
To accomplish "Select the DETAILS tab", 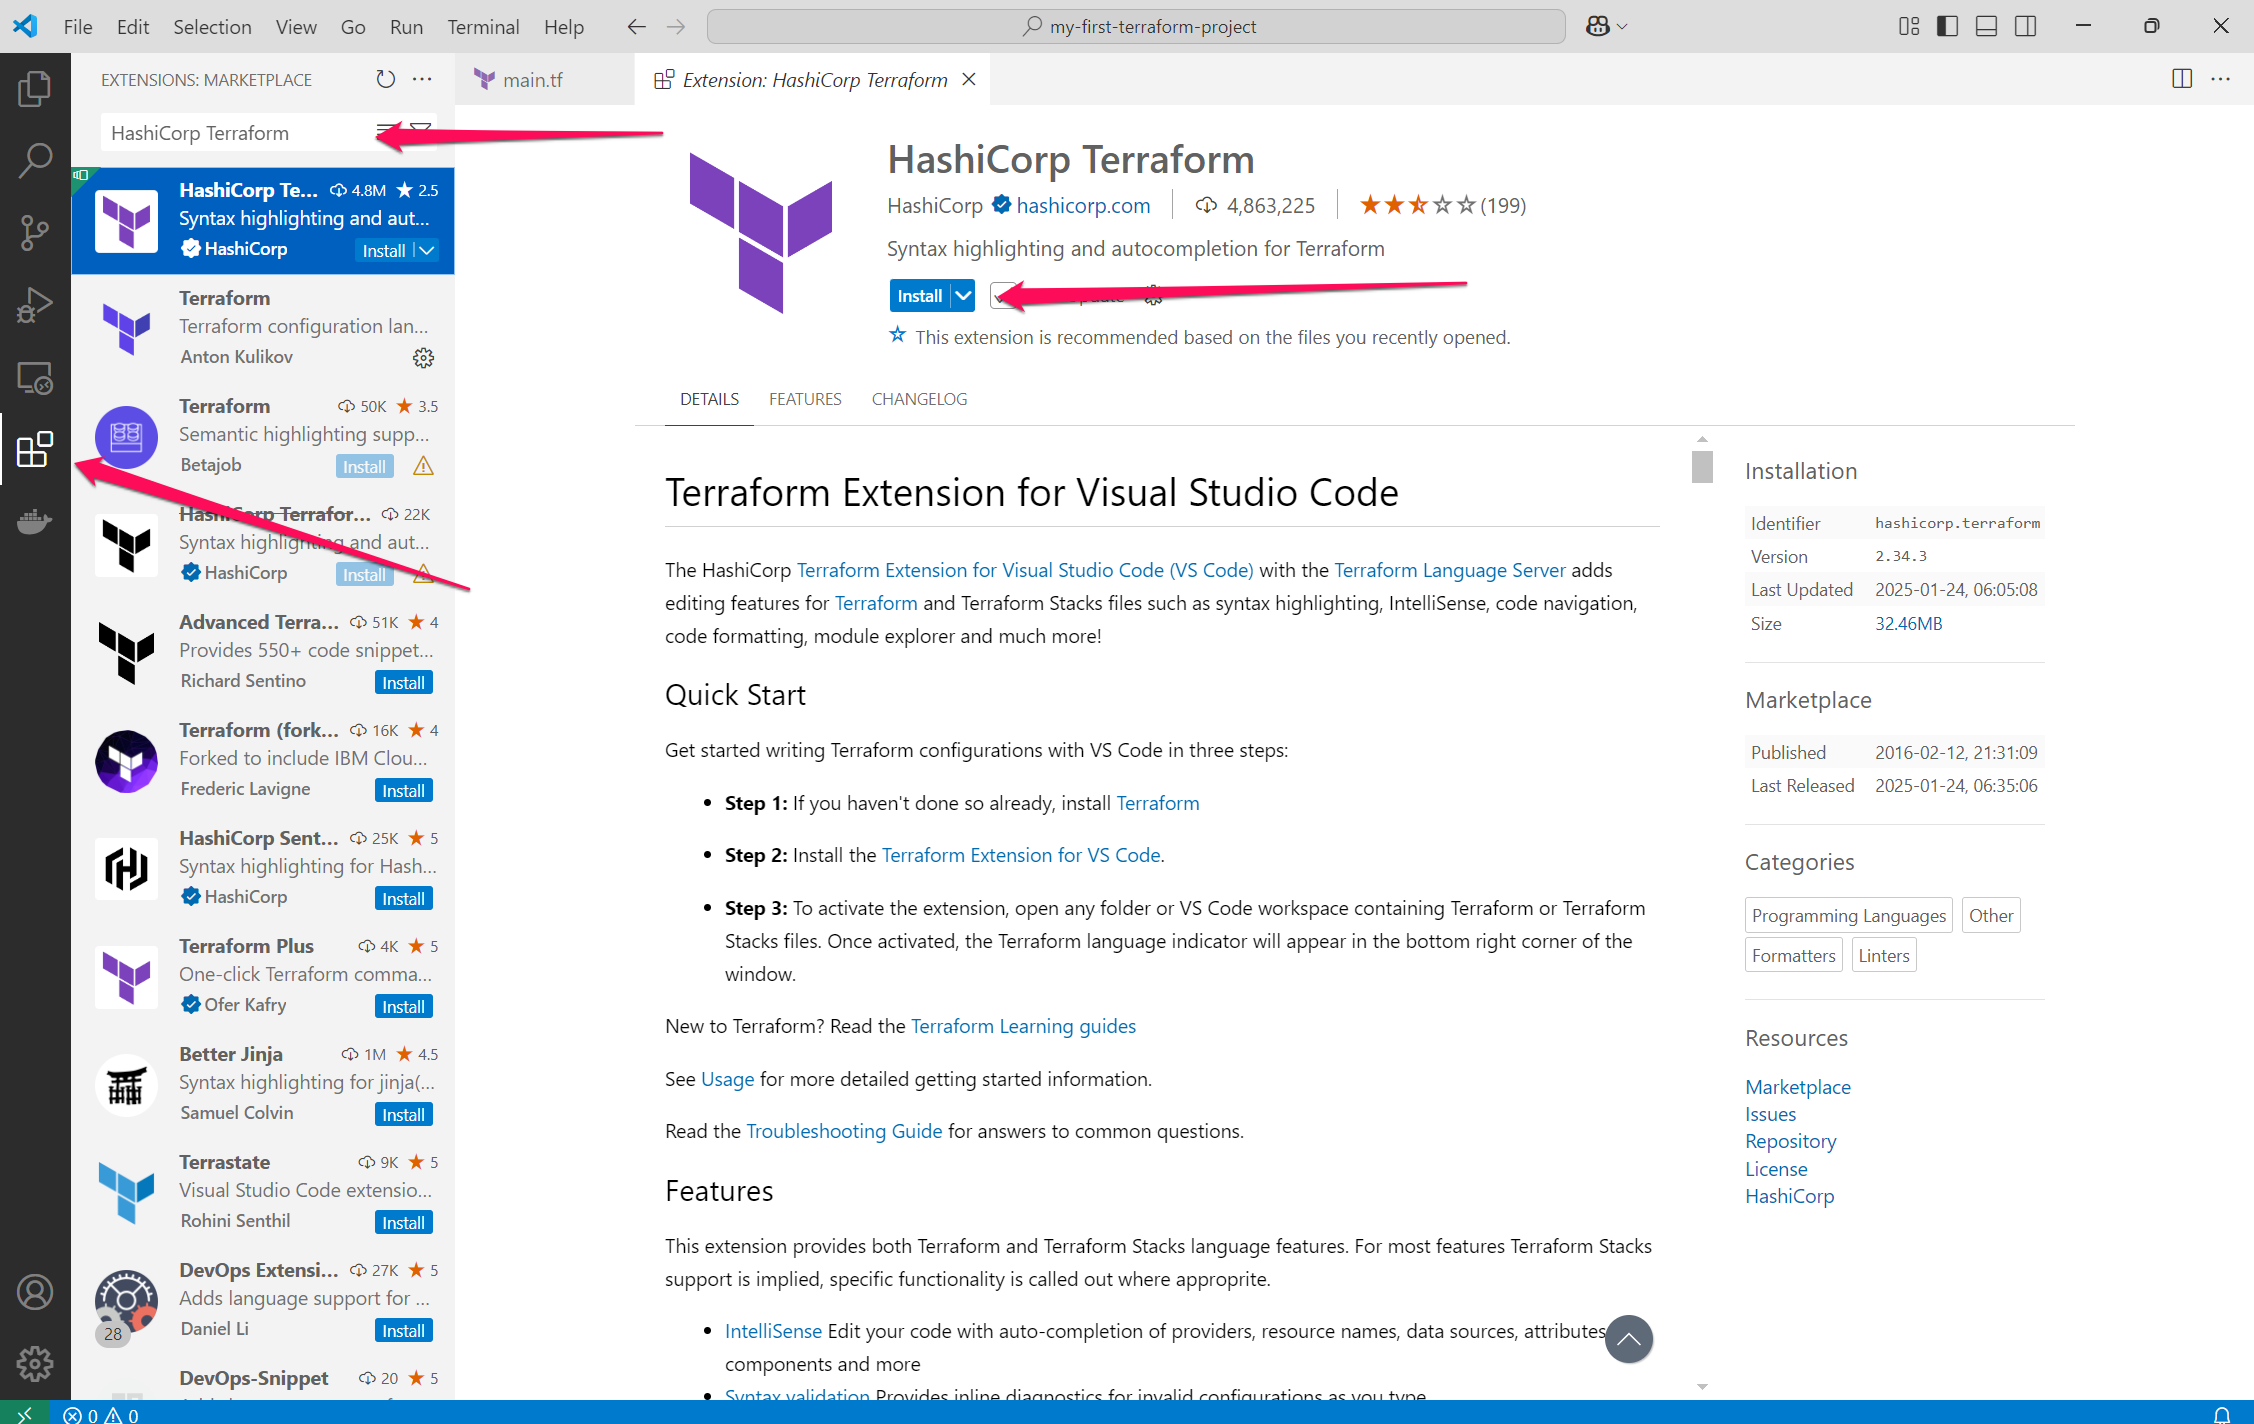I will [709, 399].
